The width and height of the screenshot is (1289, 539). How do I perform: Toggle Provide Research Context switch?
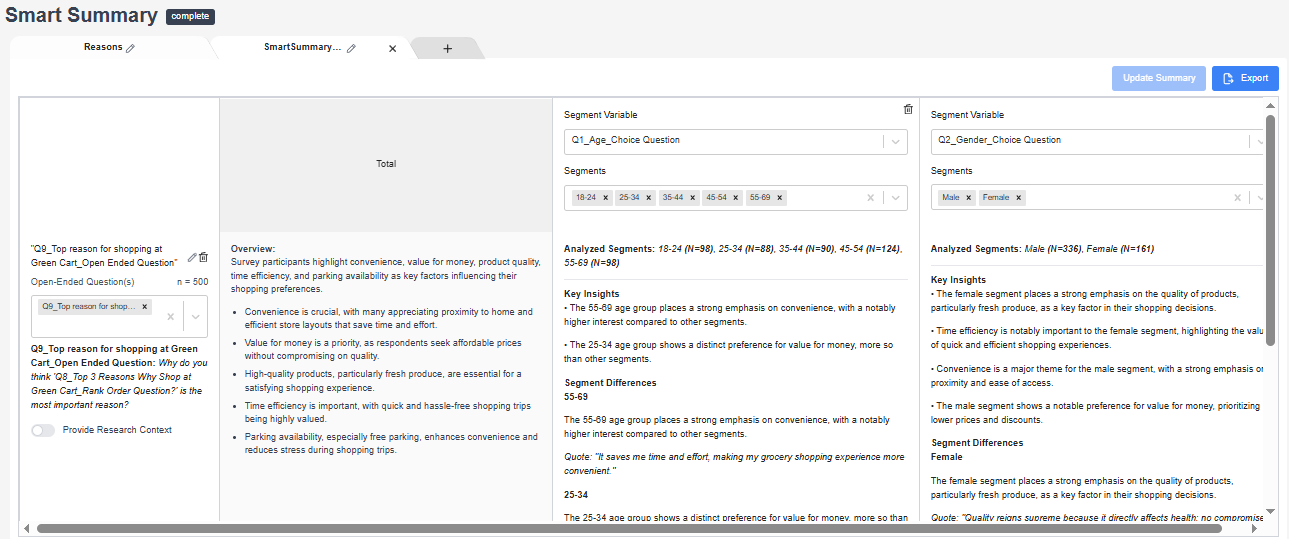[43, 430]
